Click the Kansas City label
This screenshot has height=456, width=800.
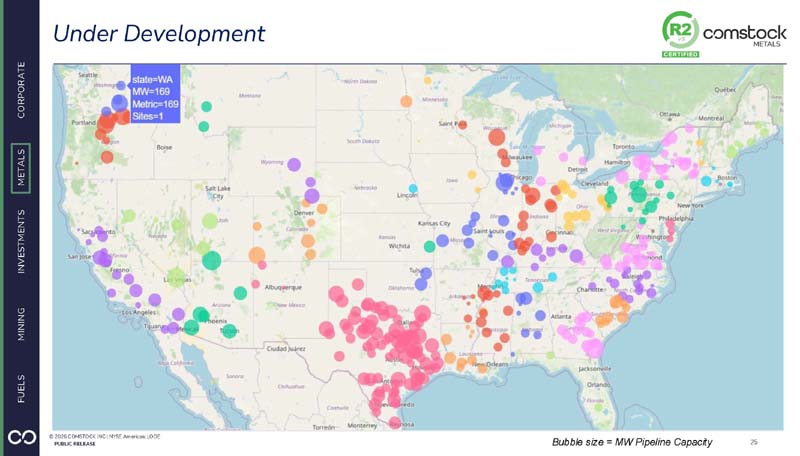pyautogui.click(x=434, y=223)
